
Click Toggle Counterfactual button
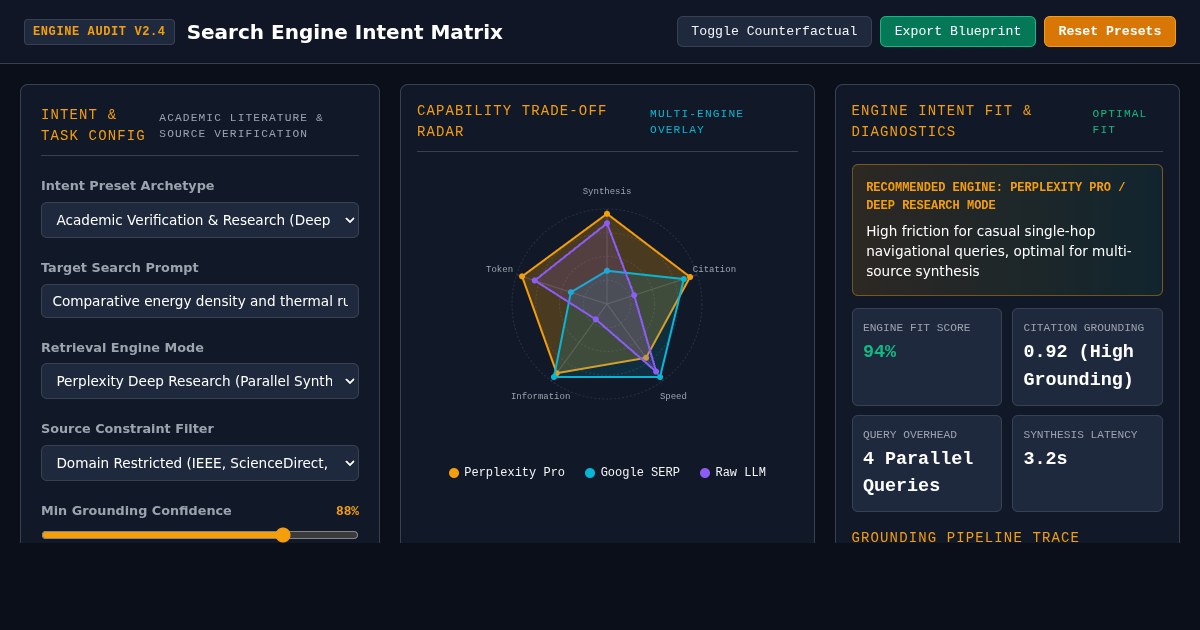[774, 31]
